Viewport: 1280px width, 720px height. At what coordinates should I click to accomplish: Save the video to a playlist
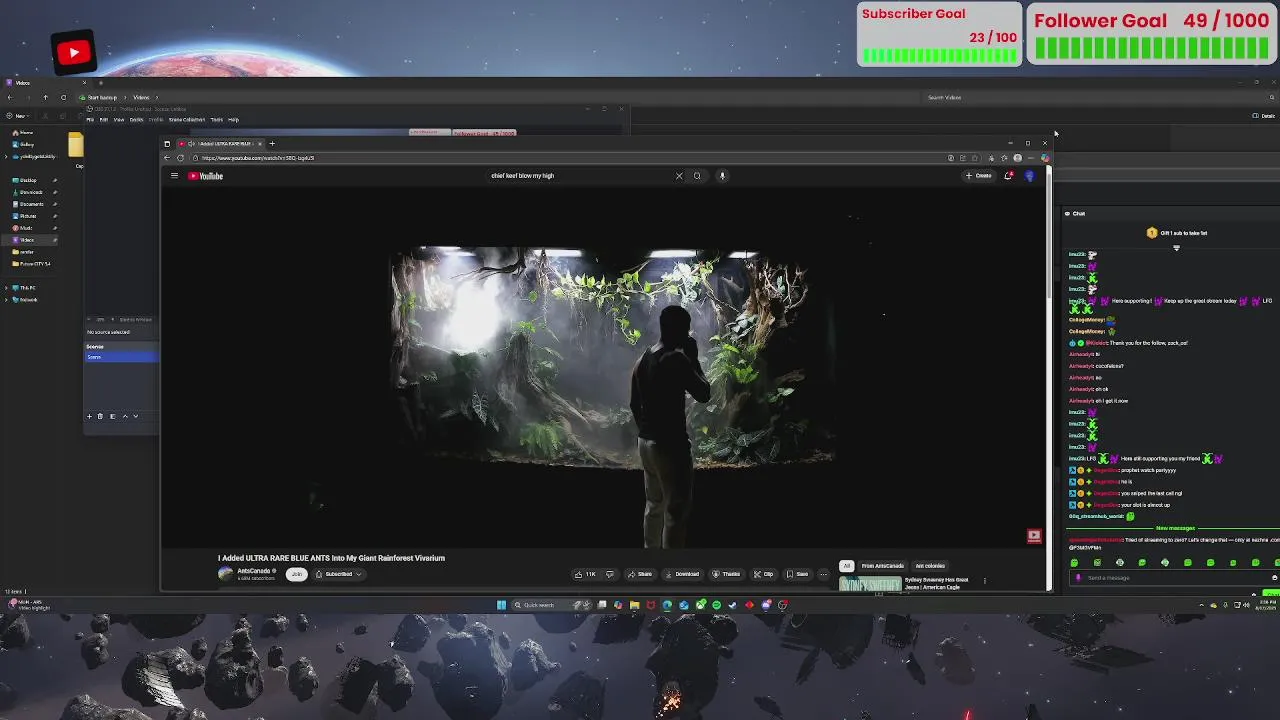[x=798, y=574]
